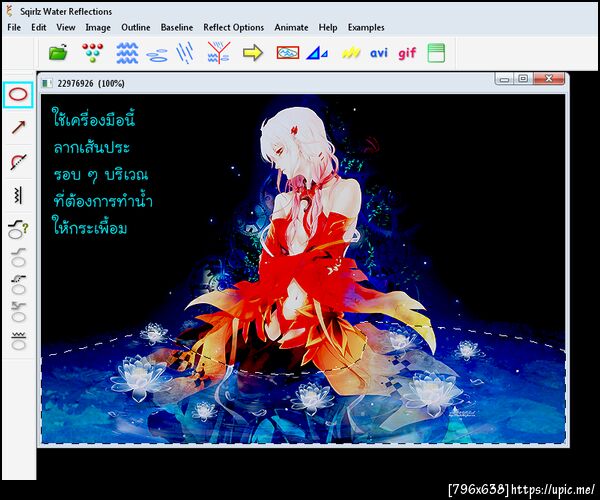Open the Baseline menu
This screenshot has height=500, width=600.
[x=177, y=28]
